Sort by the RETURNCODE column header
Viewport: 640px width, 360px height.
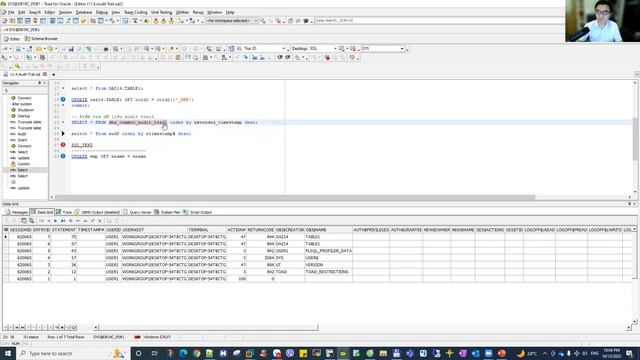260,230
